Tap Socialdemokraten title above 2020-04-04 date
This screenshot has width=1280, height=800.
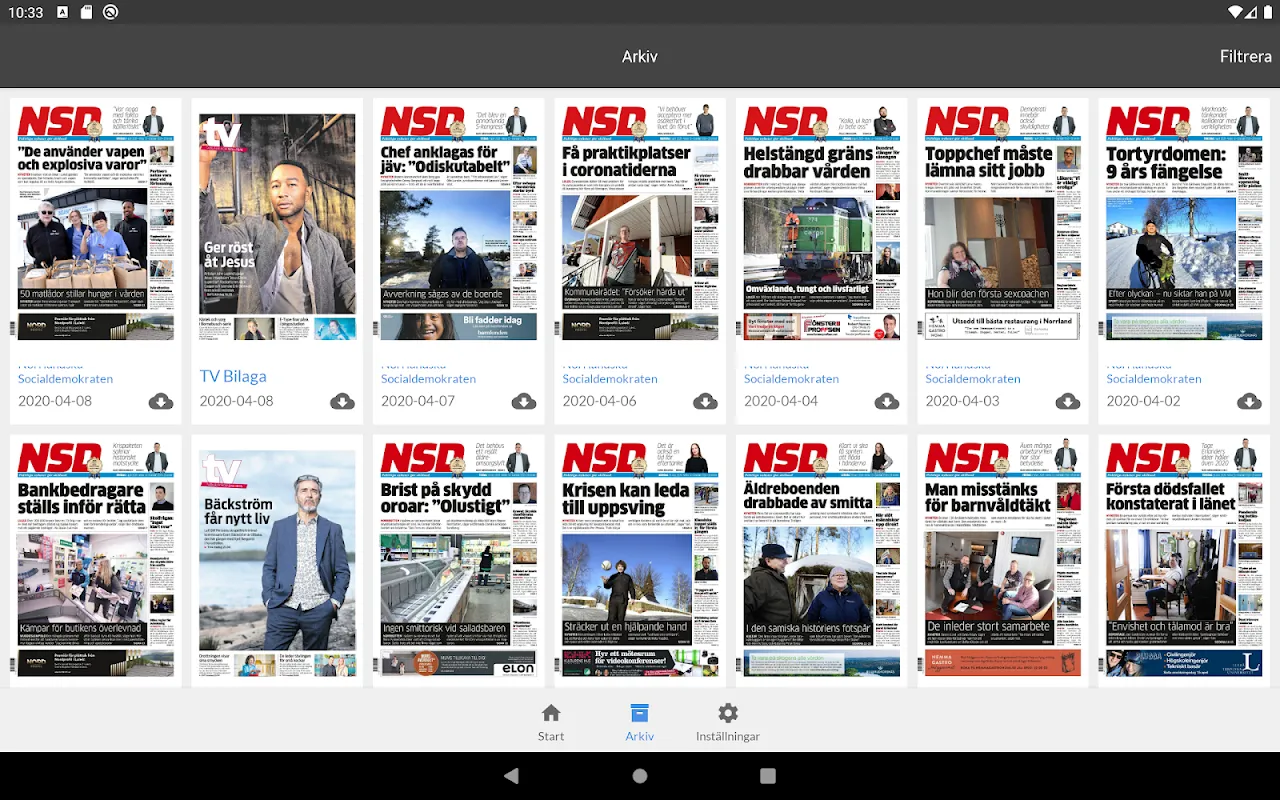(x=792, y=379)
